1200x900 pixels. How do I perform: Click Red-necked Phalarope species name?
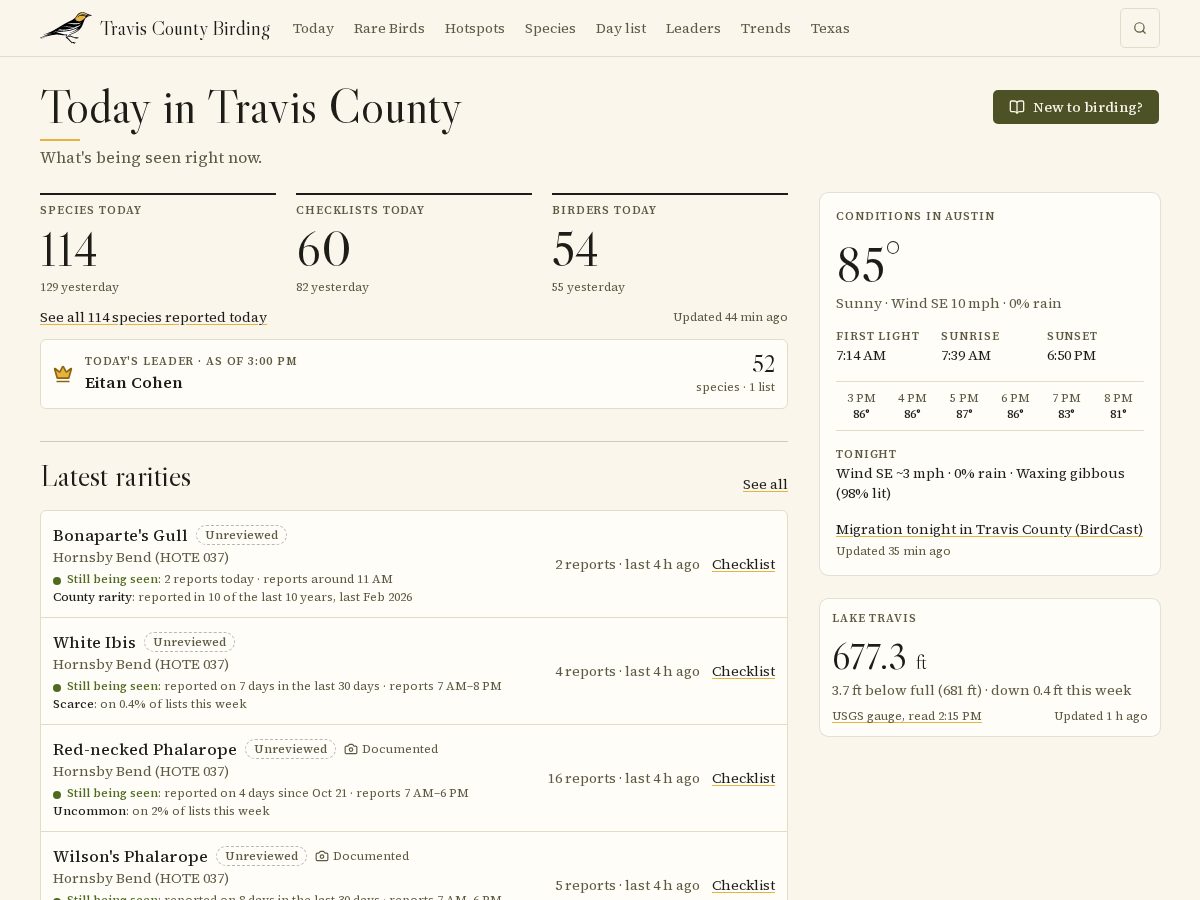tap(145, 749)
